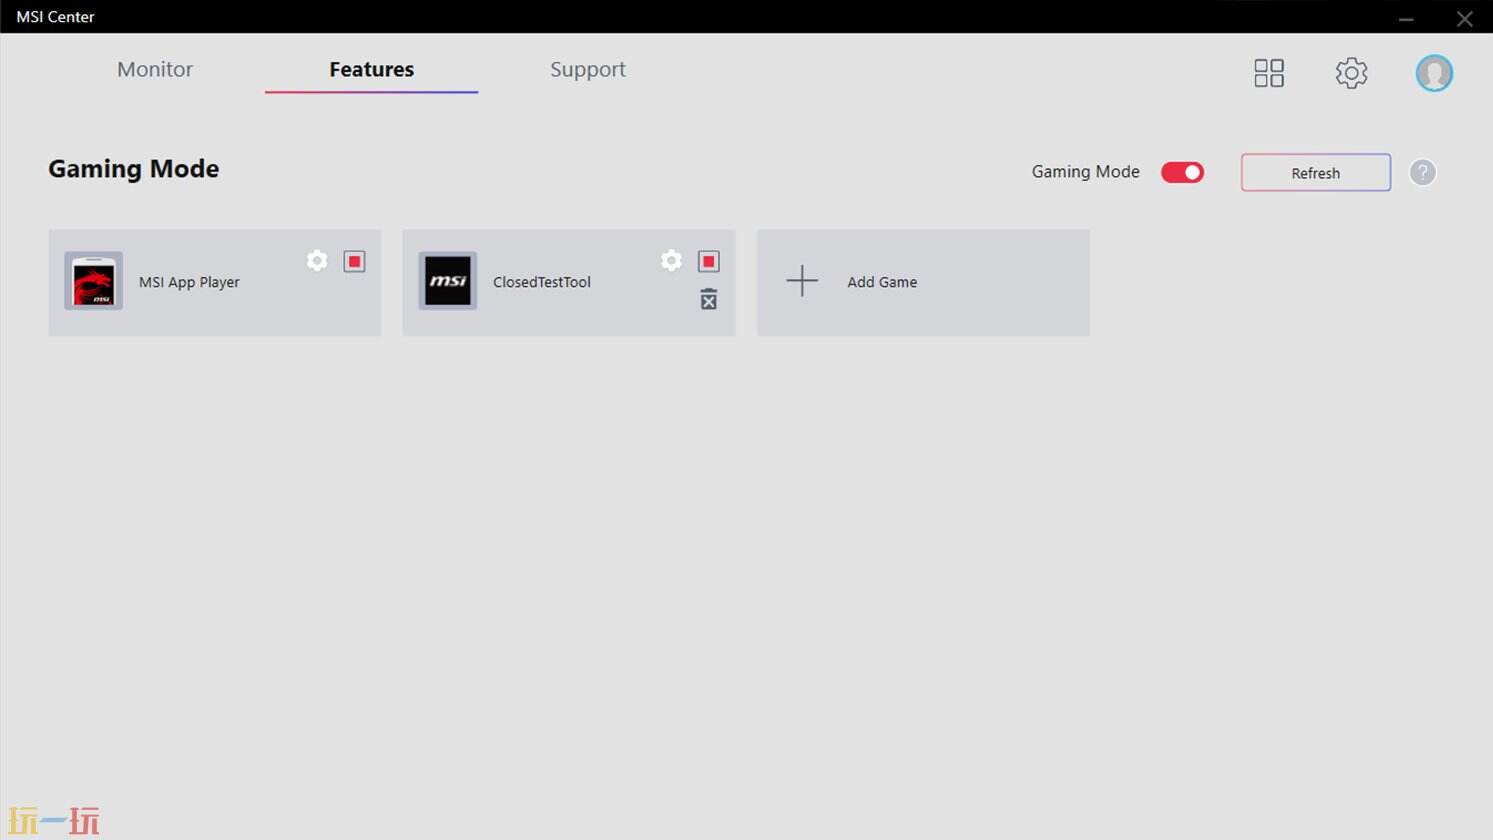Image resolution: width=1493 pixels, height=840 pixels.
Task: Toggle red square on MSI App Player
Action: coord(354,261)
